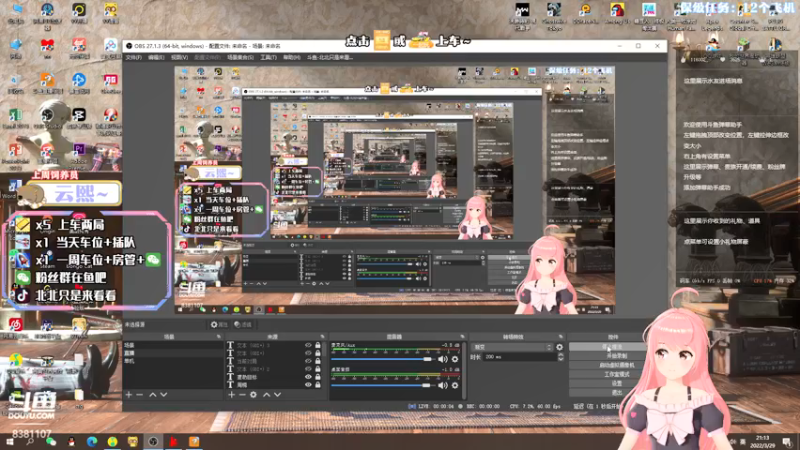The width and height of the screenshot is (800, 450).
Task: Open the 渐变 transition dropdown
Action: 513,347
